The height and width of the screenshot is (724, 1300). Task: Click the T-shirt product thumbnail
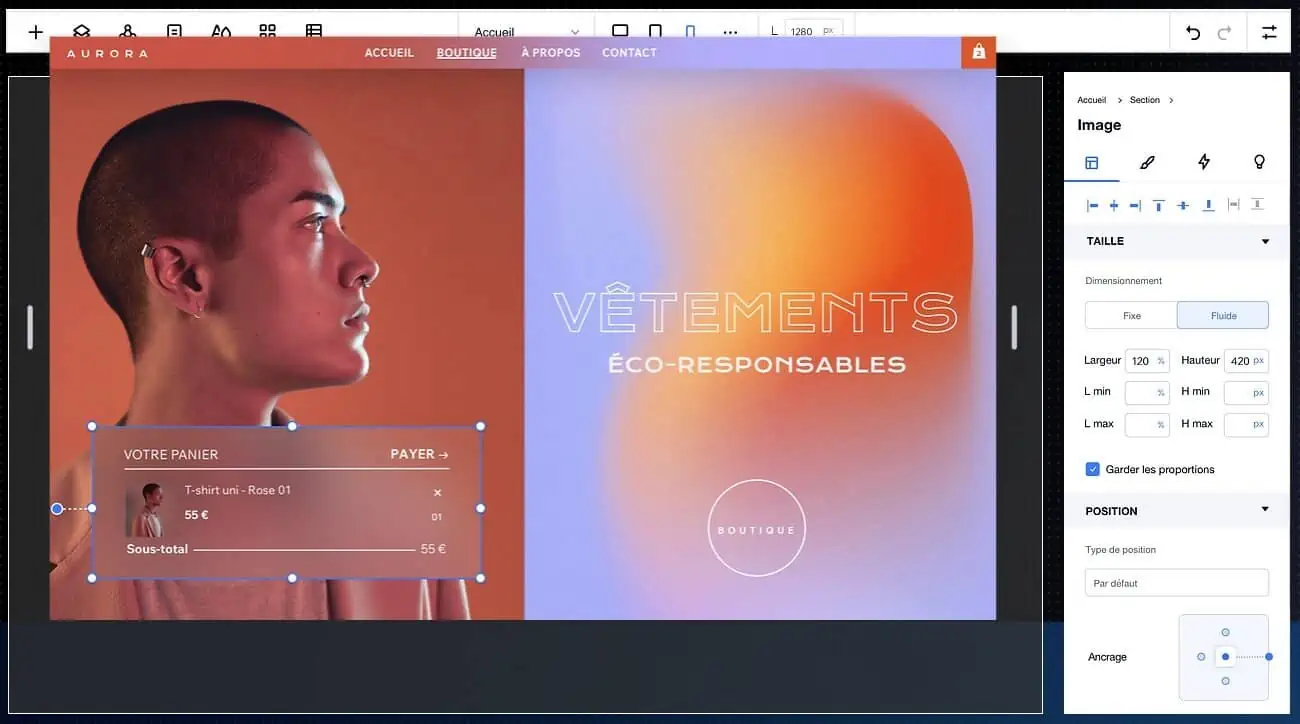[145, 510]
